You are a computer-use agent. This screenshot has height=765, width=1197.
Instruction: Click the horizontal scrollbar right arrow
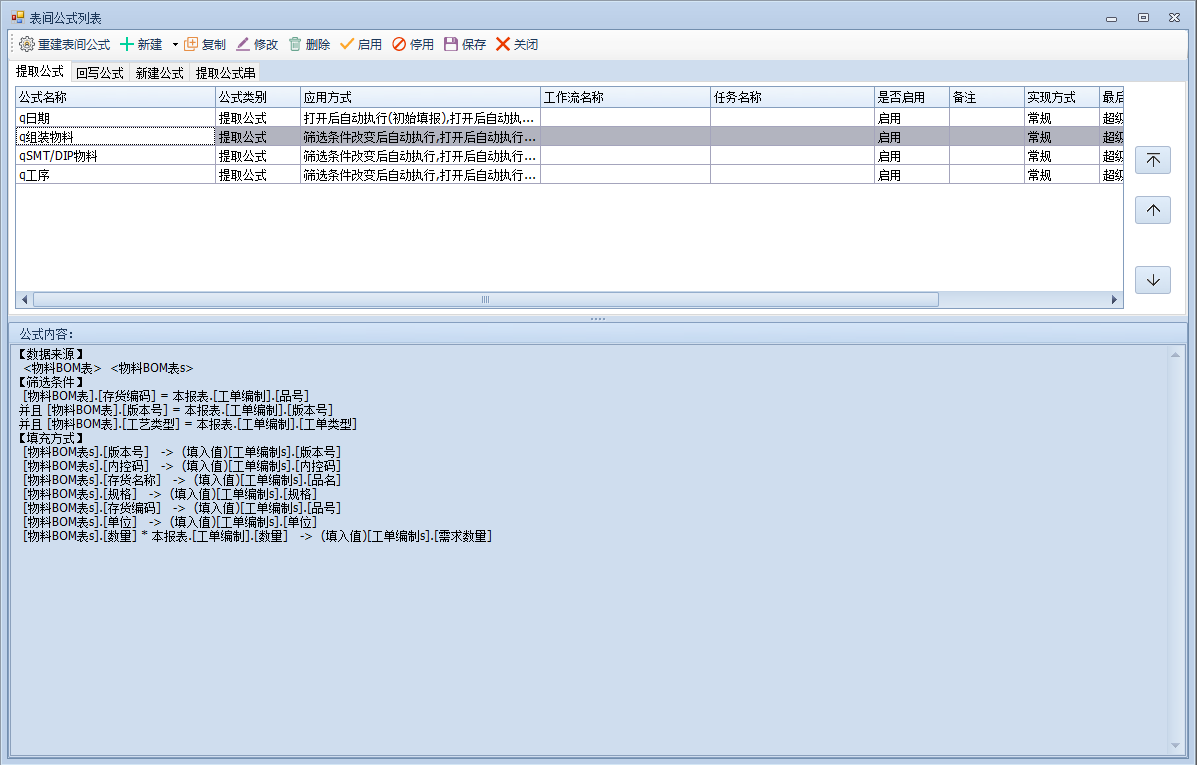click(x=1115, y=300)
